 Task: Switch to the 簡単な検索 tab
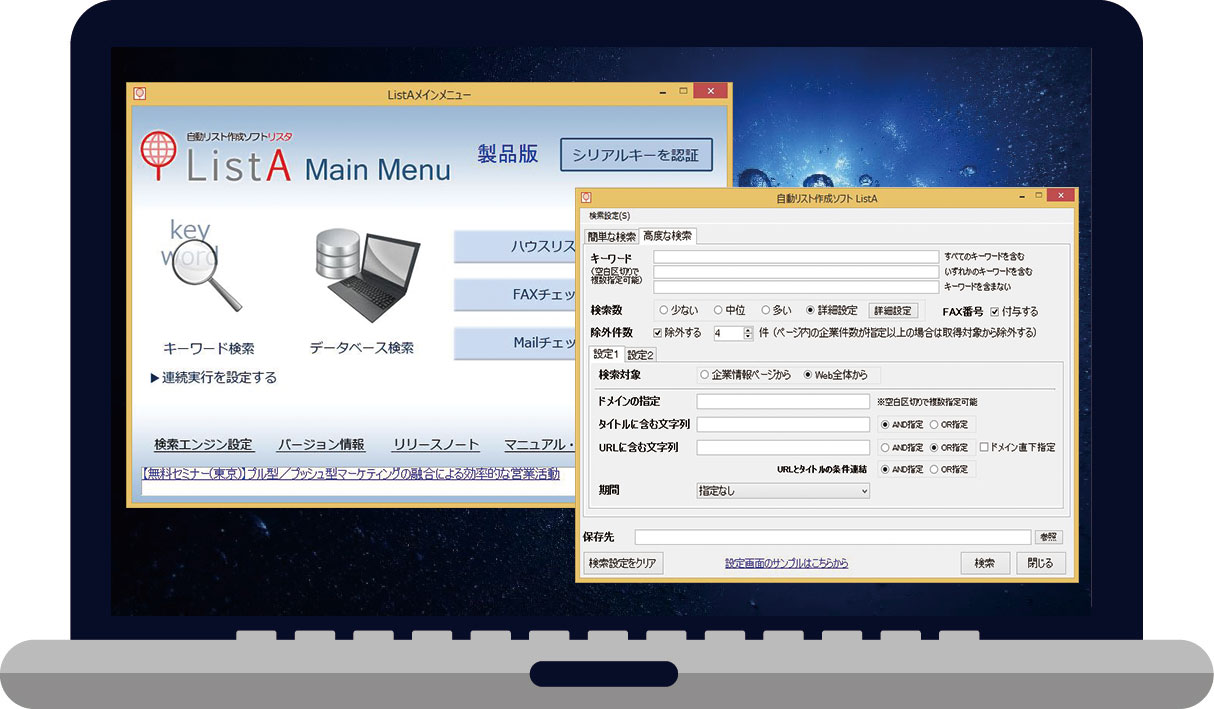(x=611, y=237)
